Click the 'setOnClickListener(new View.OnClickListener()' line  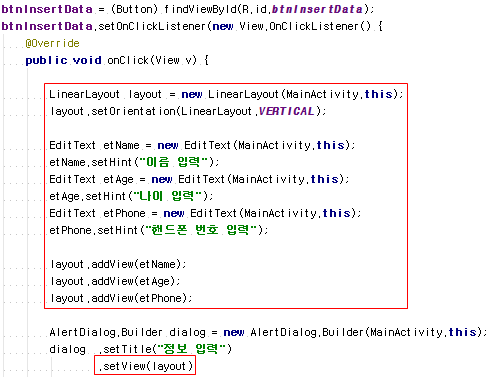tap(192, 26)
